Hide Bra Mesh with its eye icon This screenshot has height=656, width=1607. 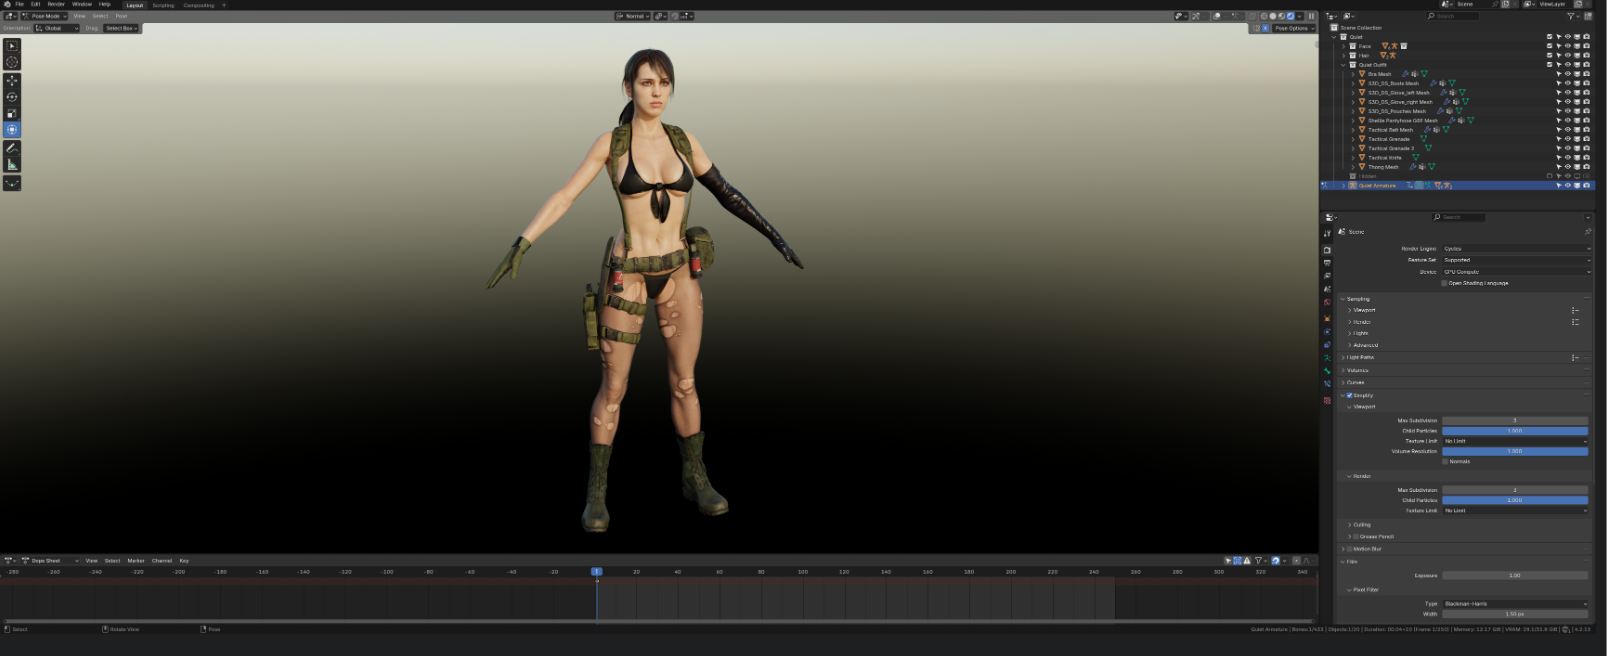[x=1567, y=74]
